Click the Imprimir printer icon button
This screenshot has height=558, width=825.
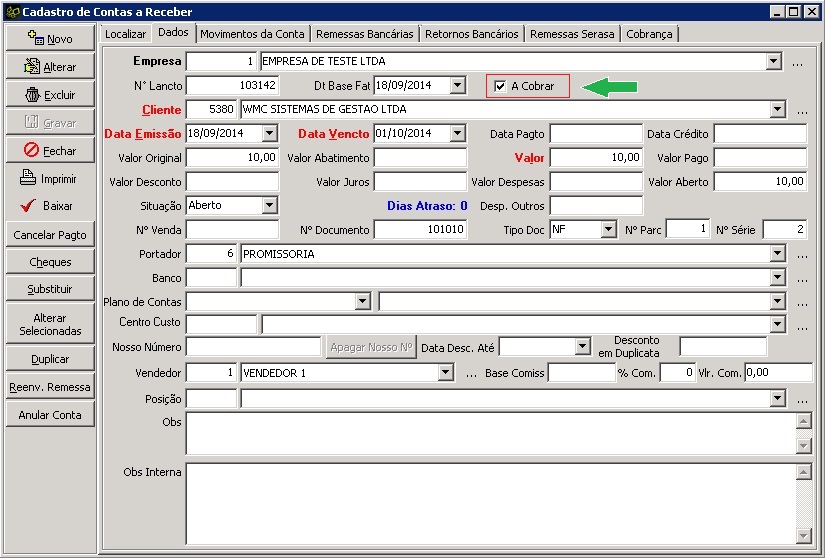coord(50,179)
